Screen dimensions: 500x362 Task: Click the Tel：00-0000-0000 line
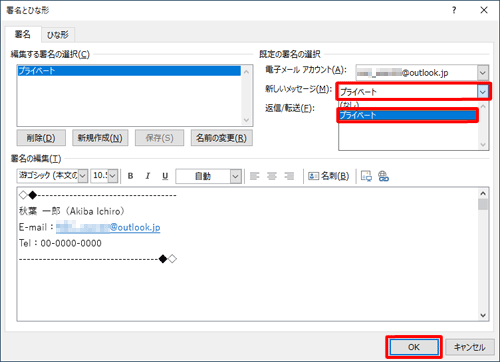pos(60,243)
